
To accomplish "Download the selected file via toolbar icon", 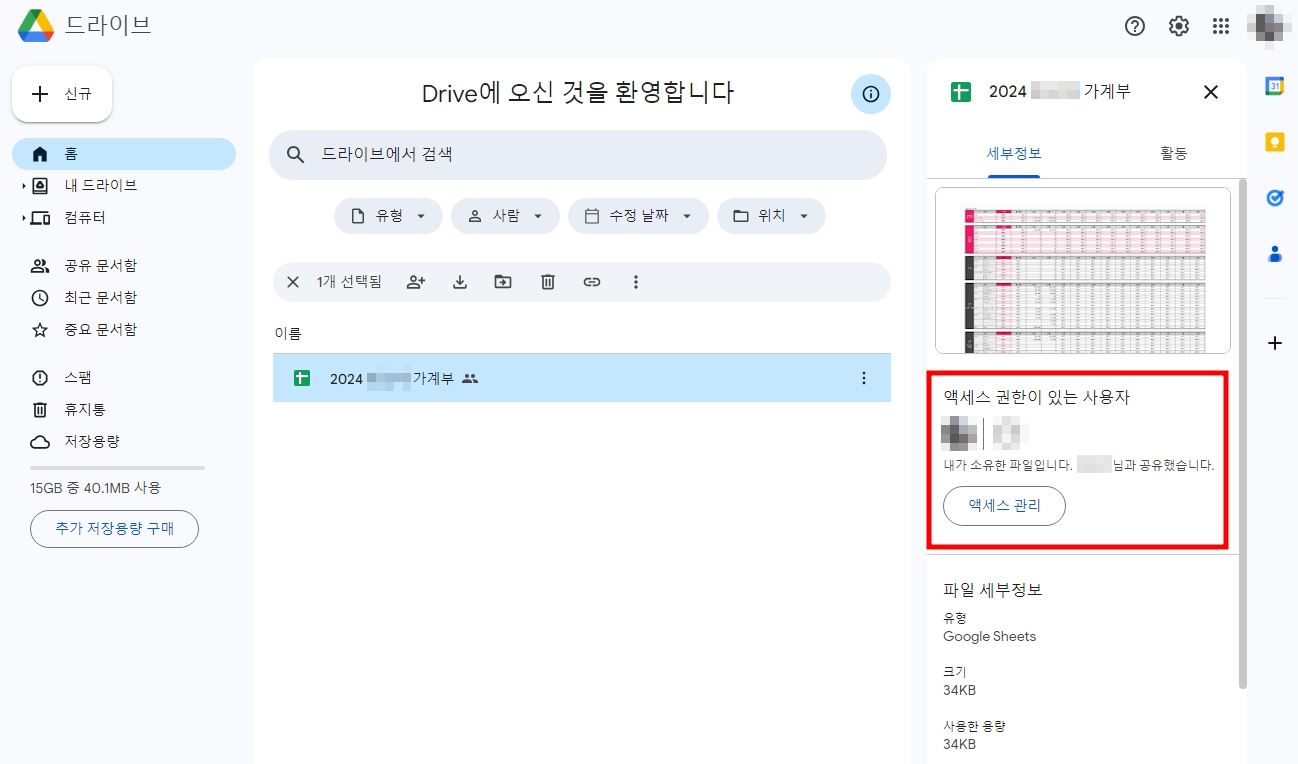I will pyautogui.click(x=459, y=282).
